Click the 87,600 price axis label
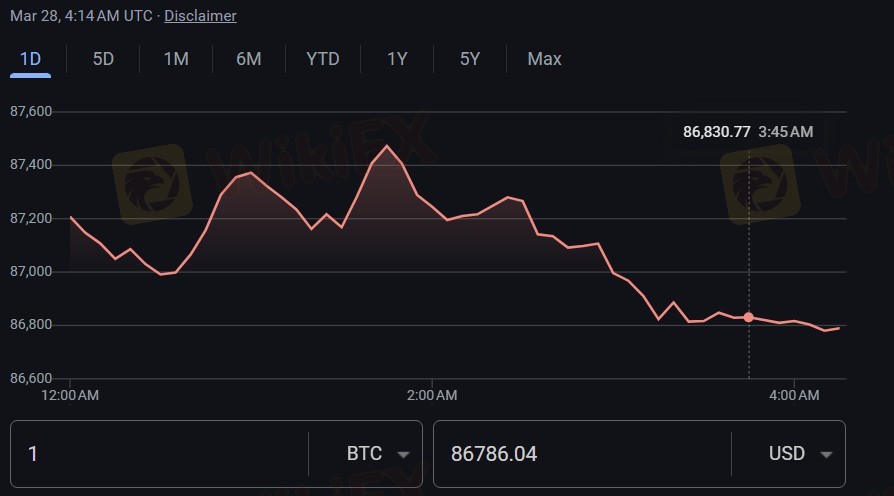The height and width of the screenshot is (496, 894). 30,111
